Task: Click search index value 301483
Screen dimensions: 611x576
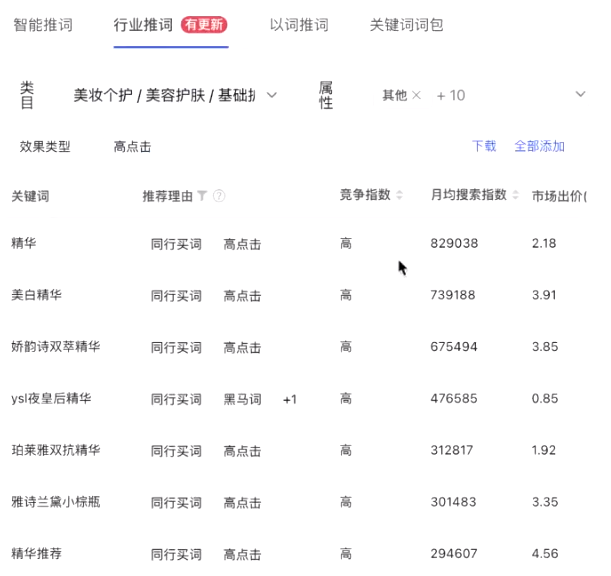Action: 453,502
